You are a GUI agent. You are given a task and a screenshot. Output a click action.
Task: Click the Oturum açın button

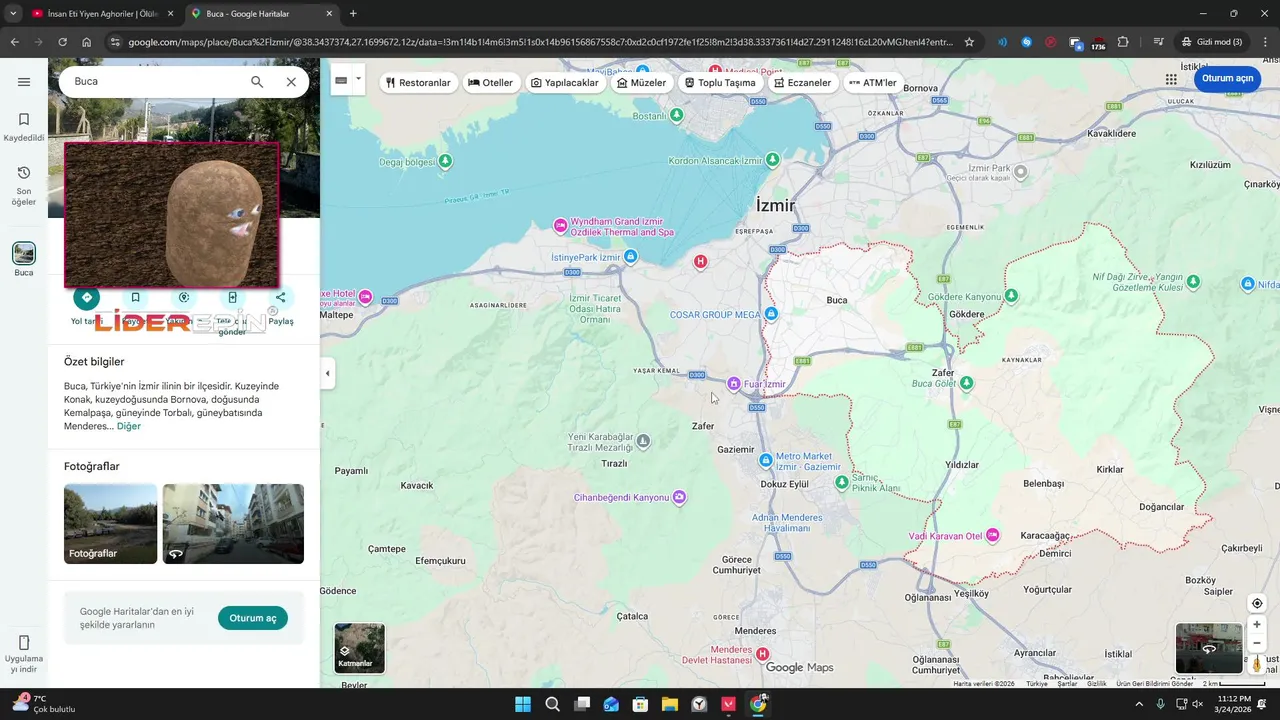pos(1227,79)
